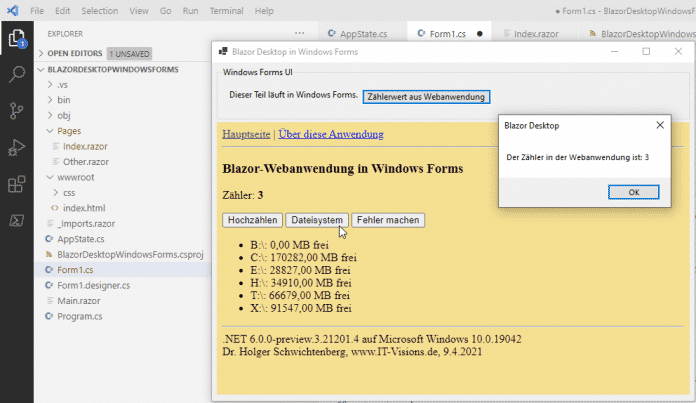Click the Explorer more actions ellipsis

click(x=300, y=33)
